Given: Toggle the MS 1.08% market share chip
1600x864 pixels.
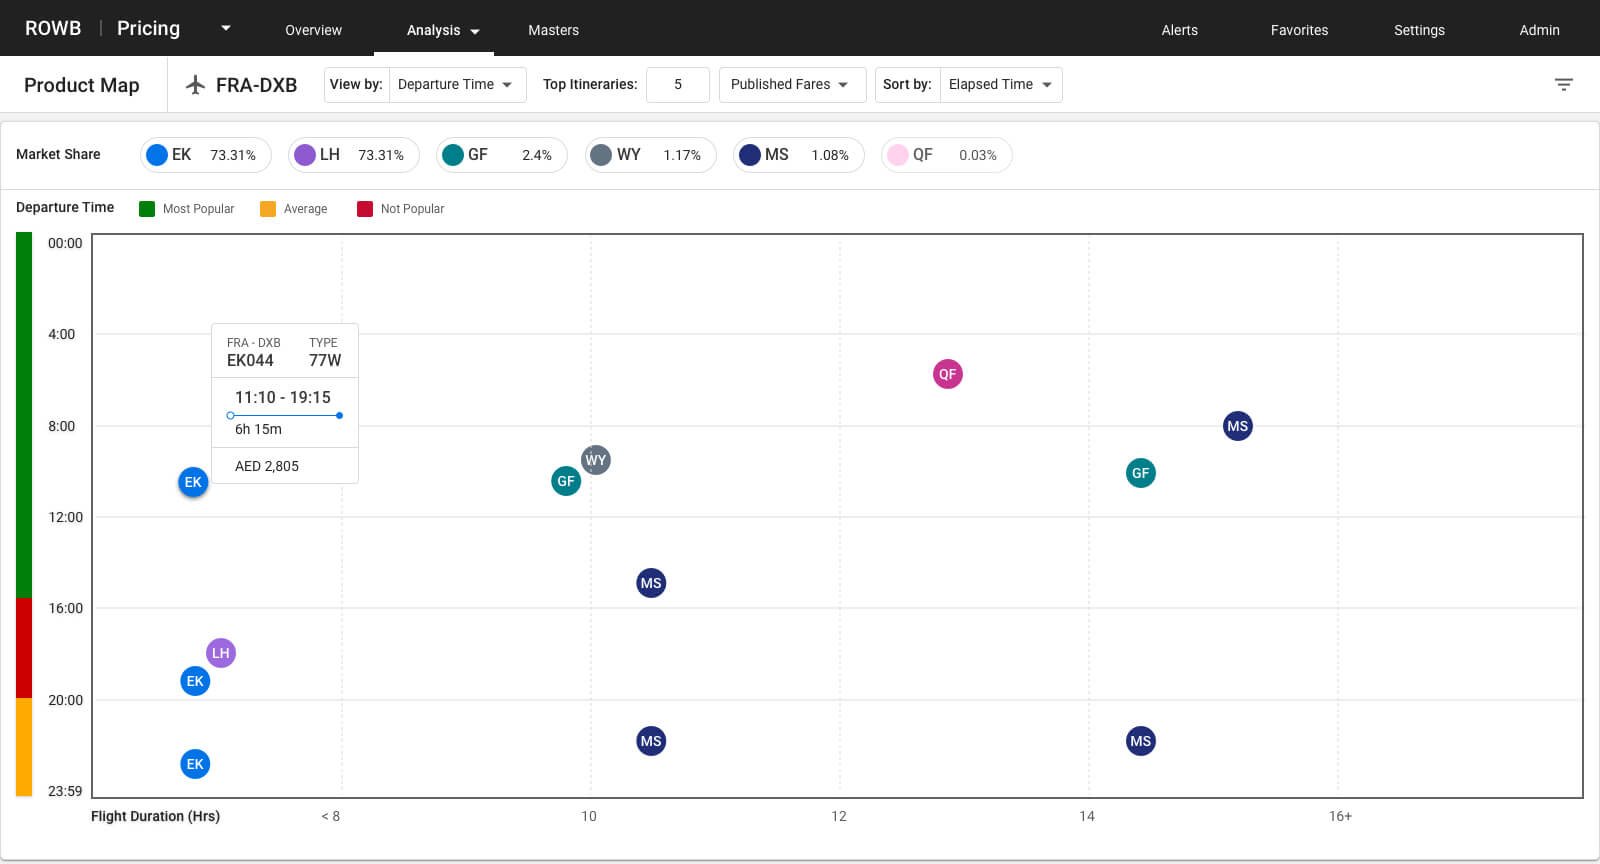Looking at the screenshot, I should (x=799, y=155).
